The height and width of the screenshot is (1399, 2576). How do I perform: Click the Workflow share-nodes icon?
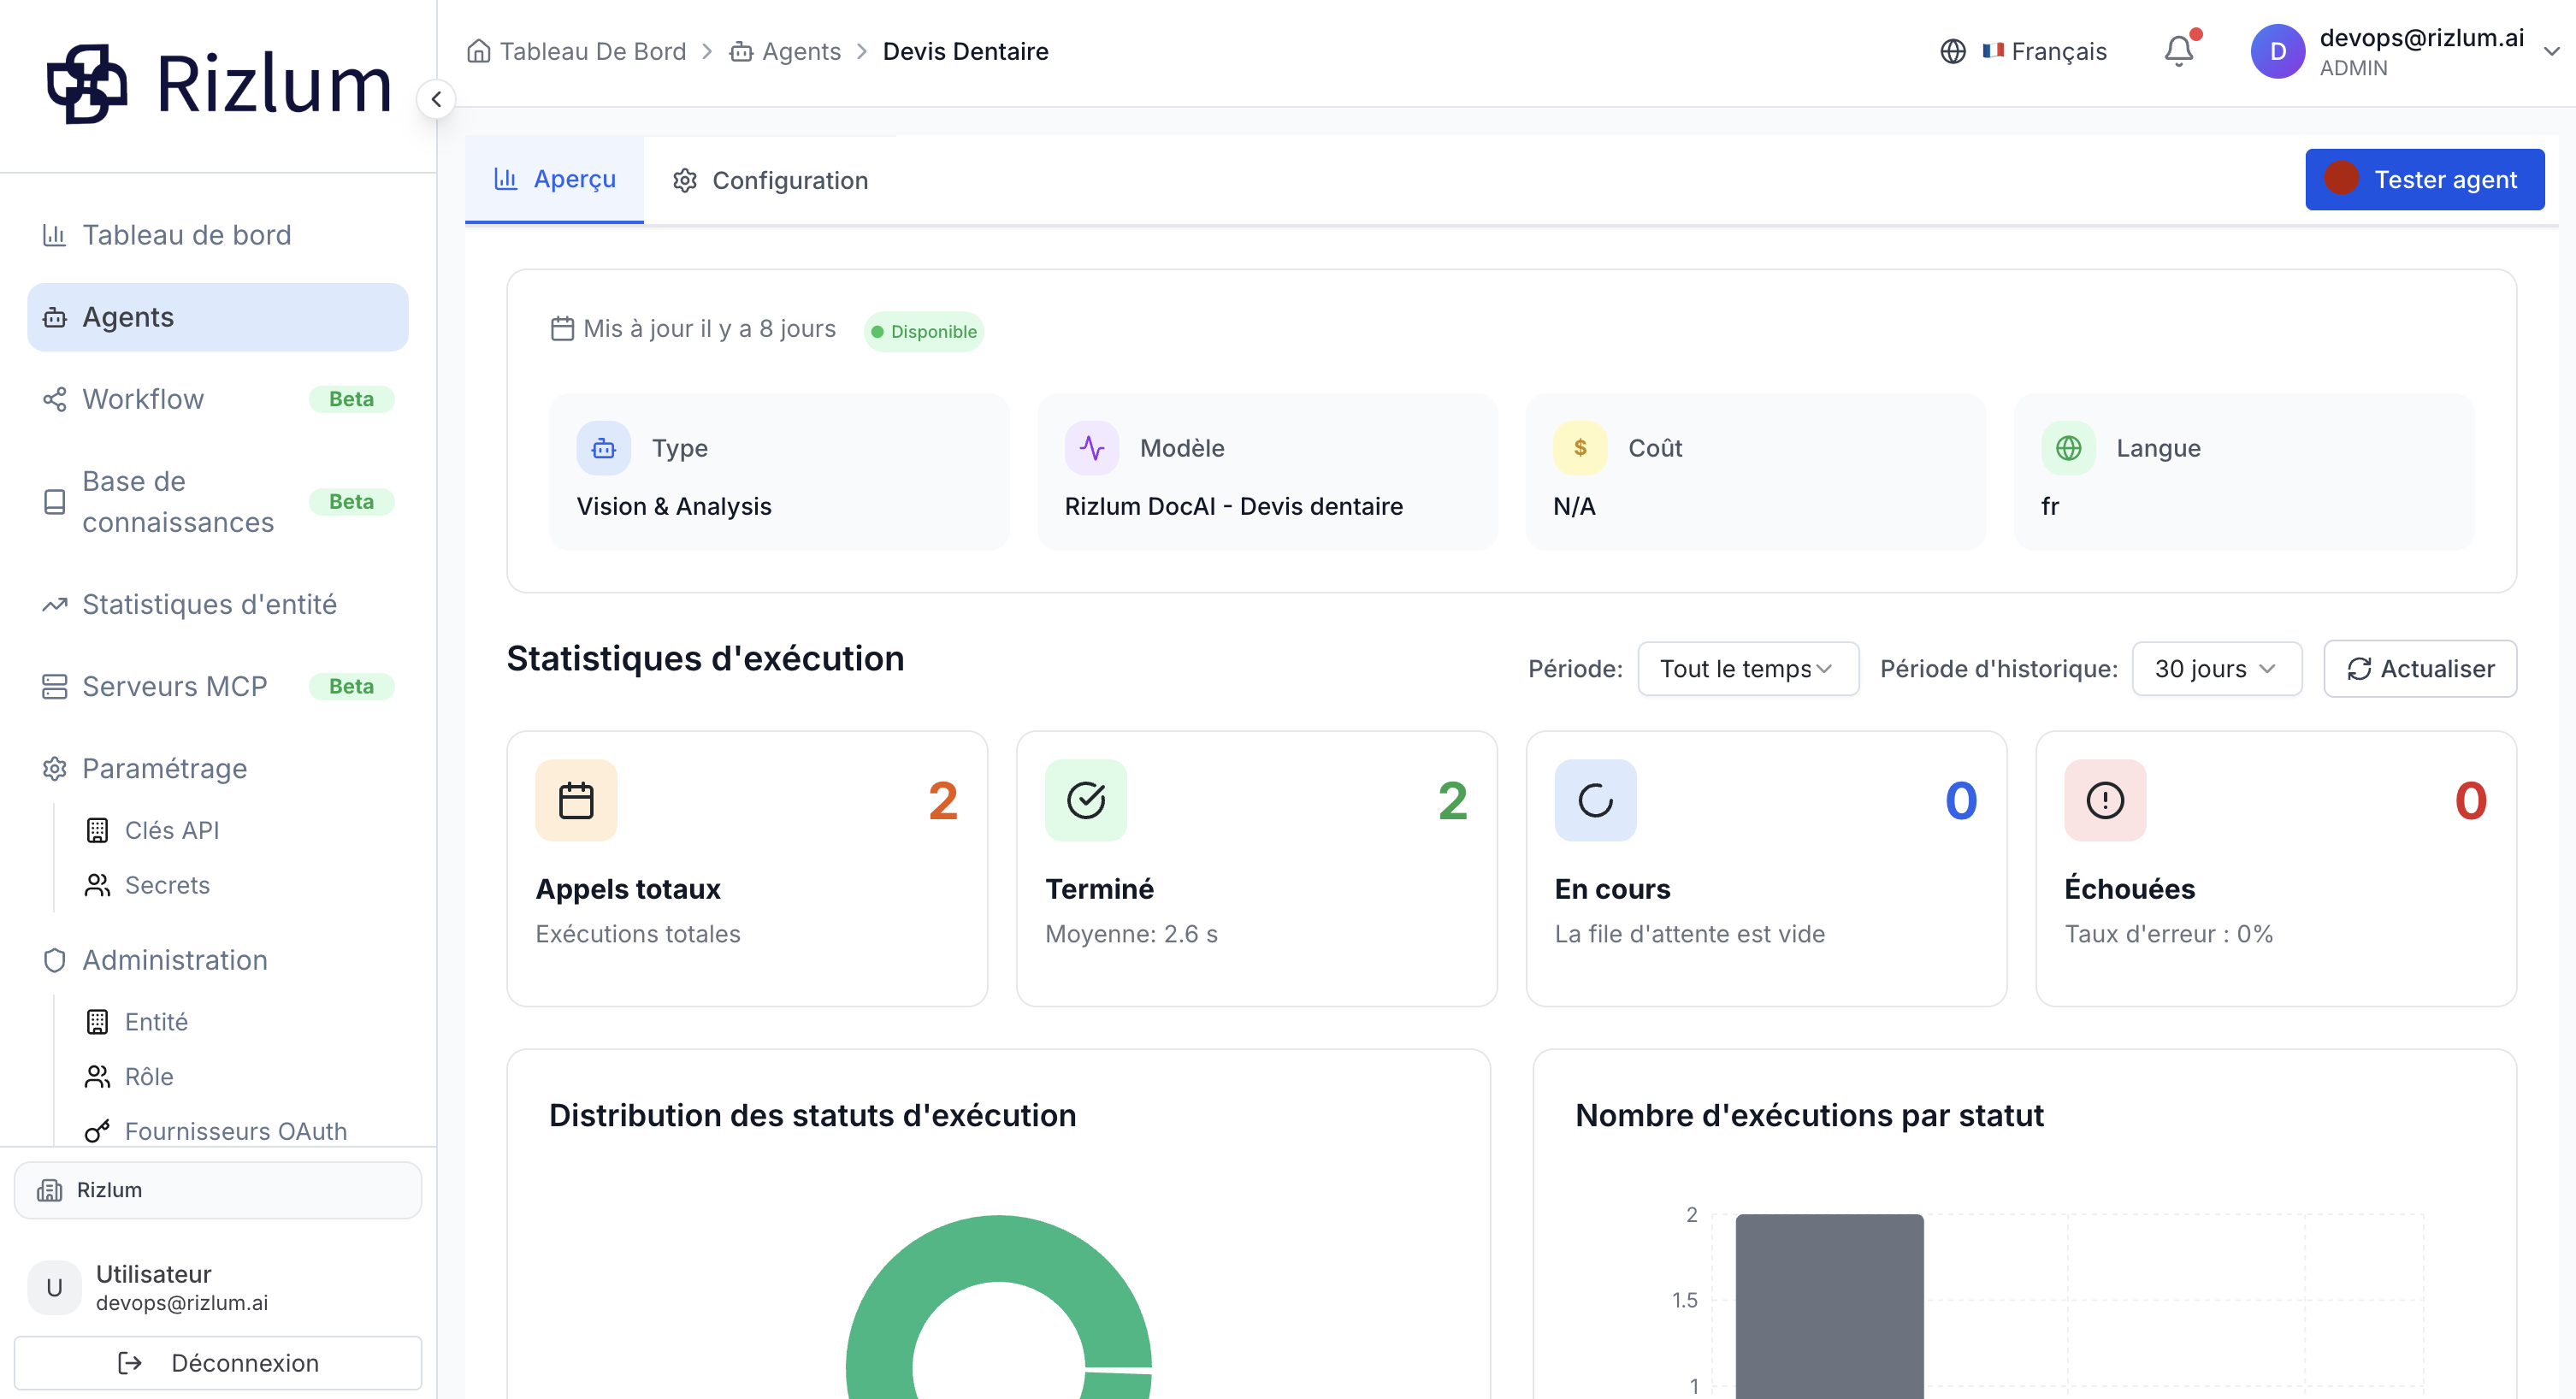(x=54, y=399)
